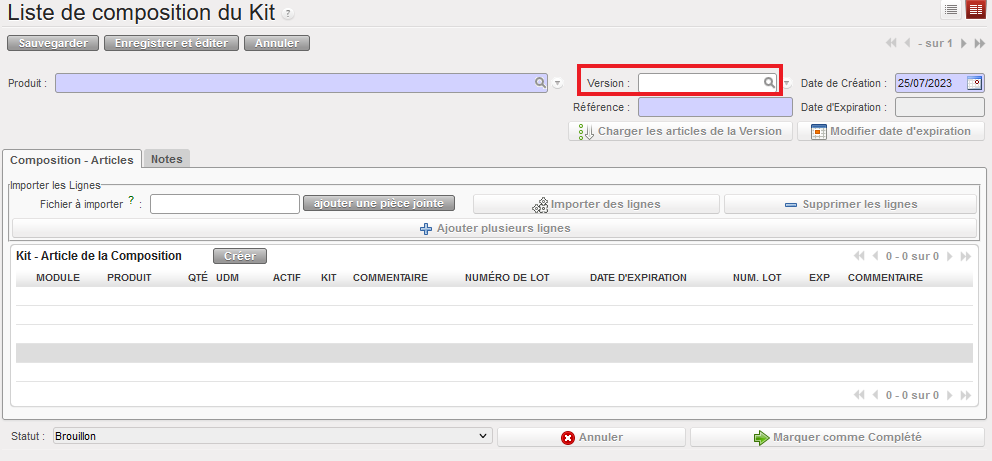Go to previous page in lower Kit list pager
Viewport: 992px width, 461px height.
tap(875, 395)
